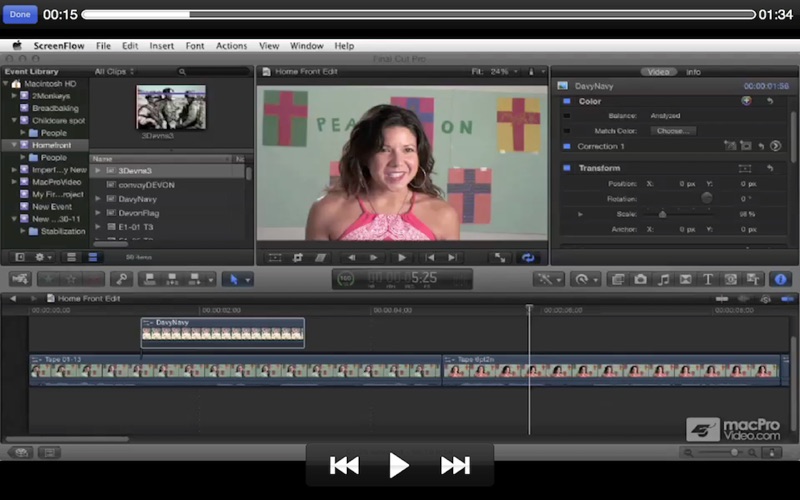Open the viewer Fit 24% zoom dropdown
Screen dimensions: 800x500
(494, 71)
